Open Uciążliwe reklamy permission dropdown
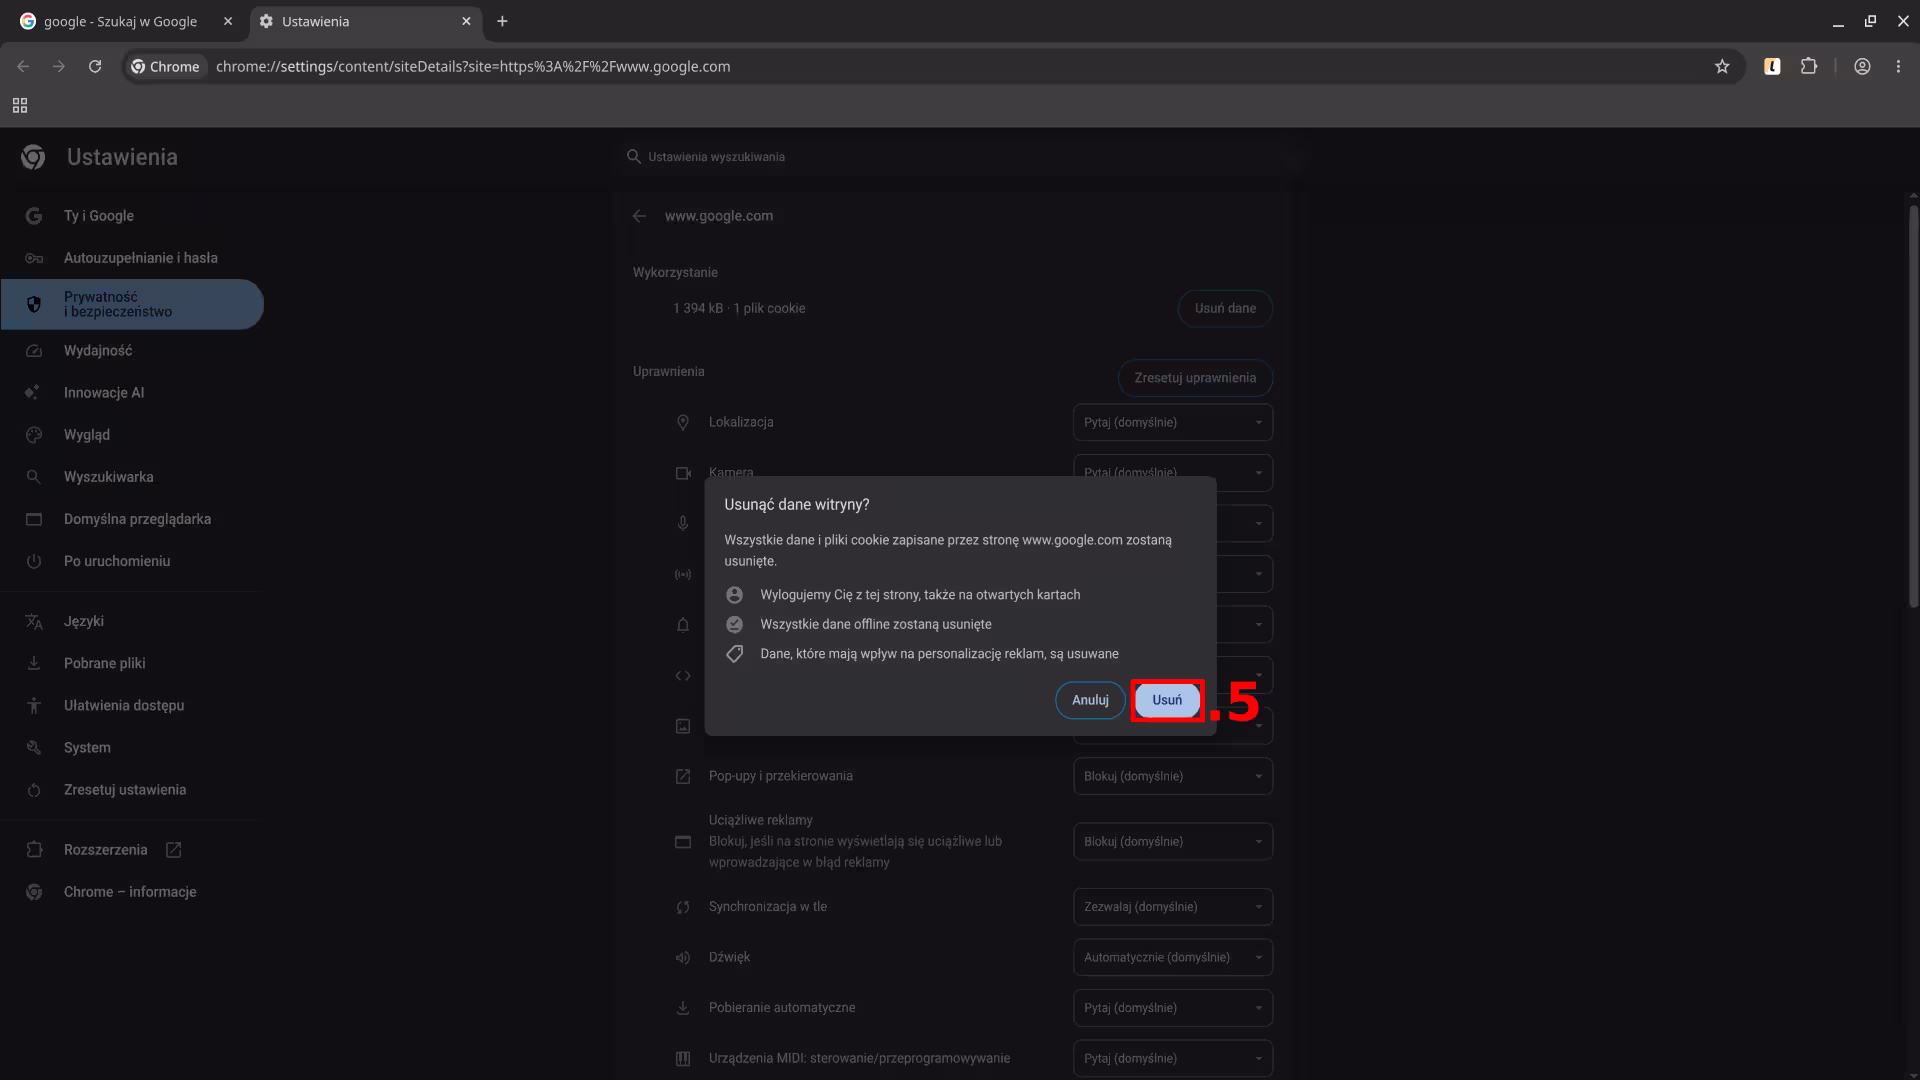The width and height of the screenshot is (1920, 1080). point(1173,841)
